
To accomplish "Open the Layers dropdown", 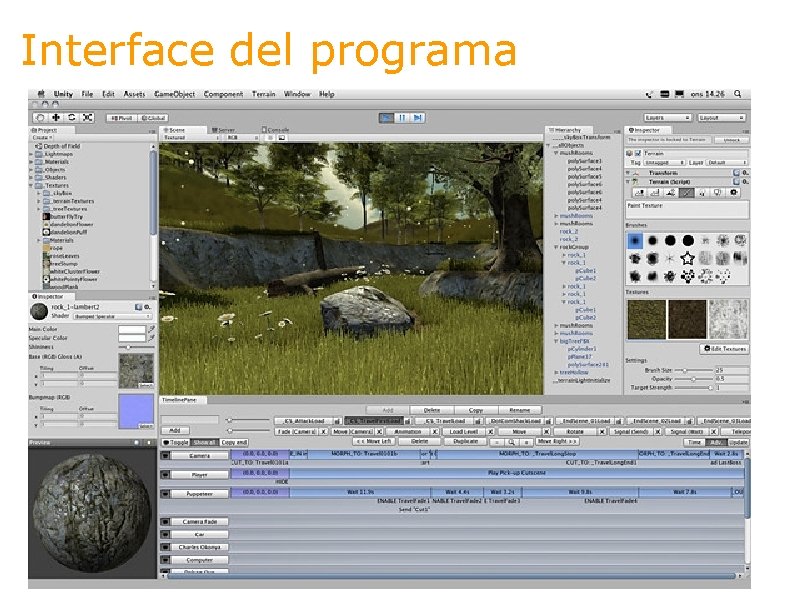I will (x=667, y=118).
